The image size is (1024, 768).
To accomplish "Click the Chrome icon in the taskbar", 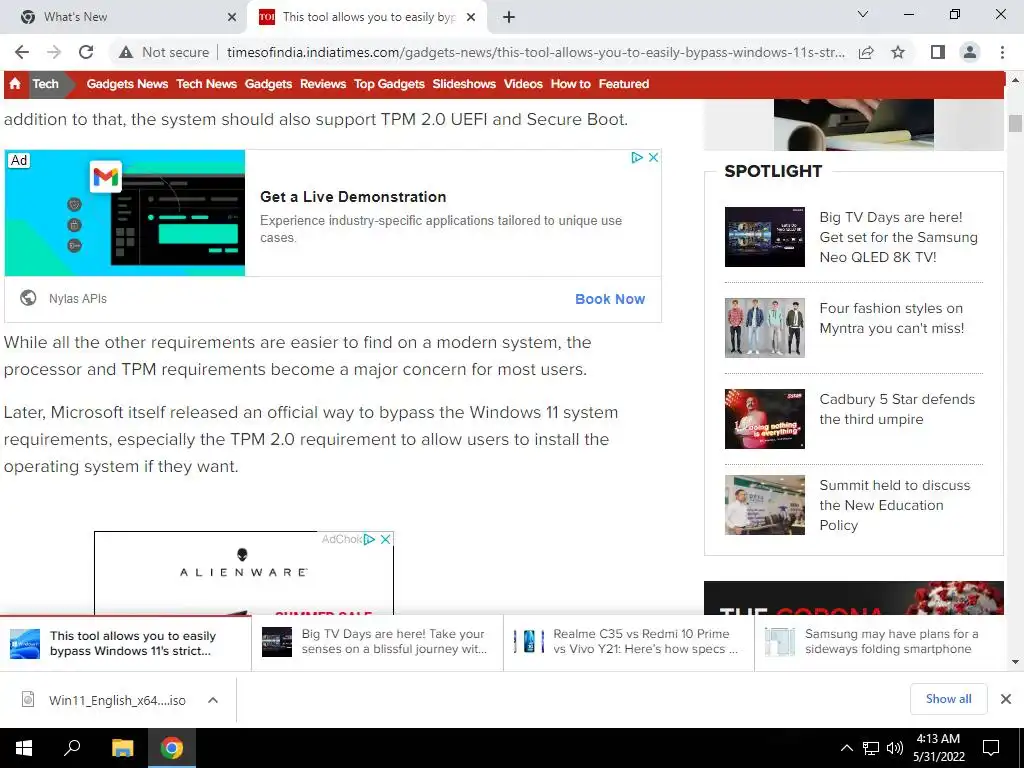I will (172, 748).
